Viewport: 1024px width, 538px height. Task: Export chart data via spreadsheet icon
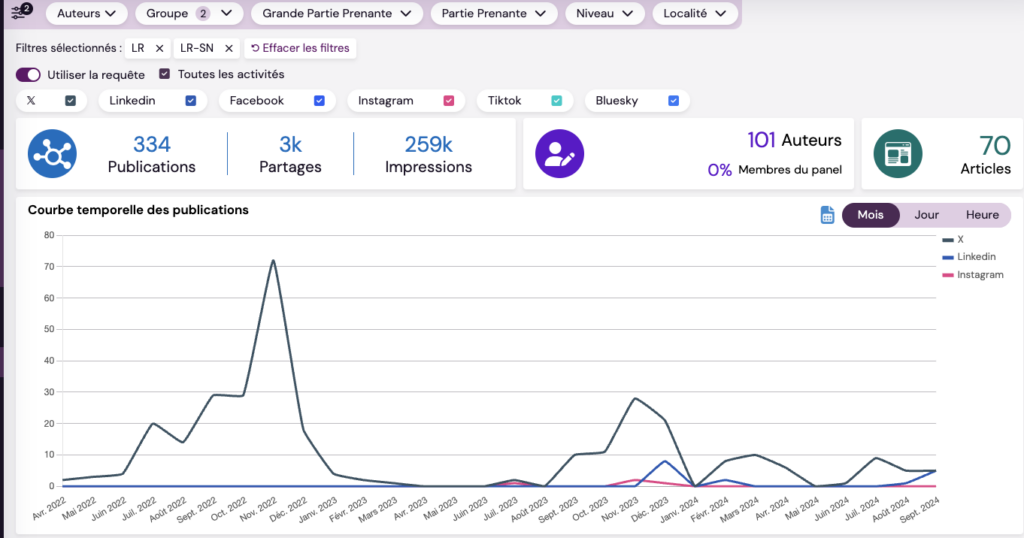click(x=827, y=215)
